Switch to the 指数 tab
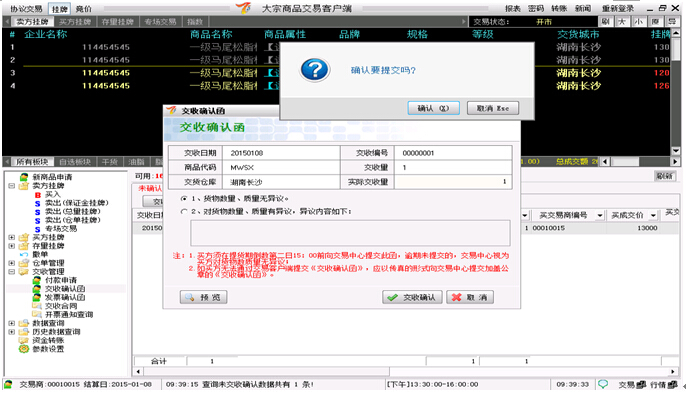 195,21
